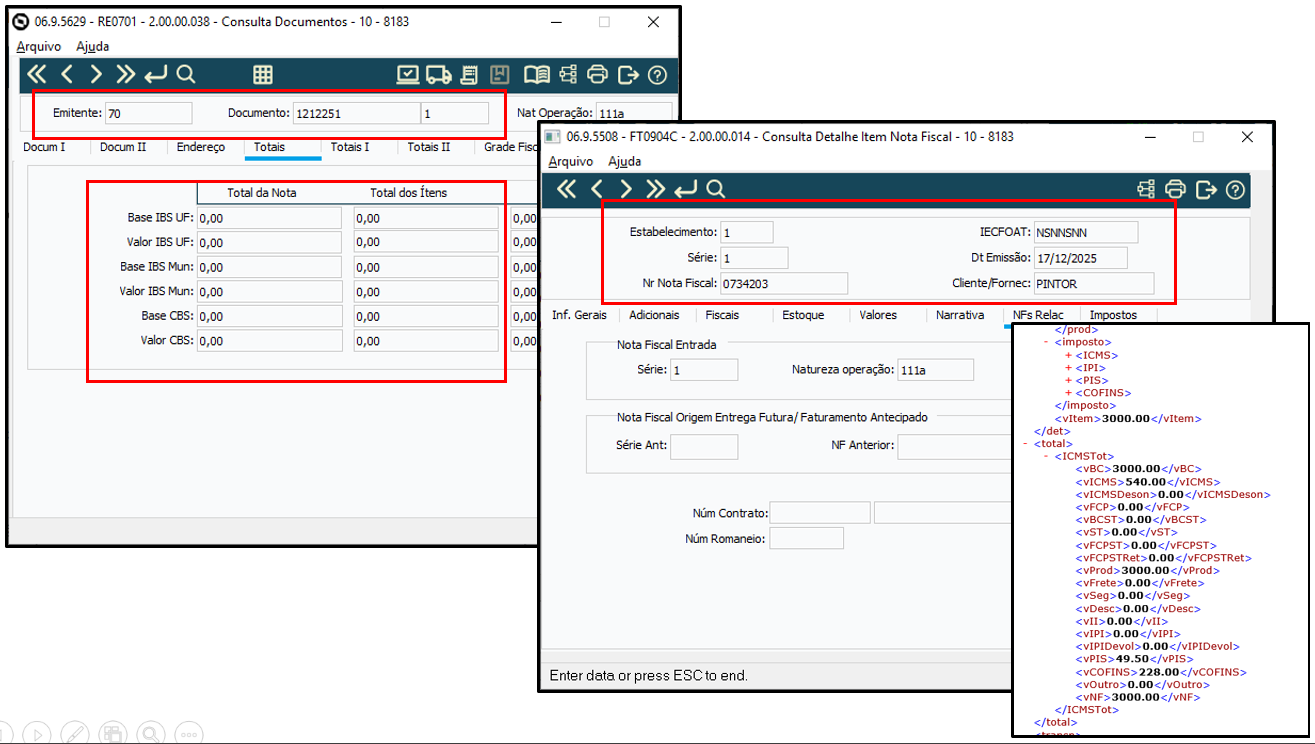Image resolution: width=1315 pixels, height=744 pixels.
Task: Open help icon in Consulta Documentos toolbar
Action: (657, 74)
